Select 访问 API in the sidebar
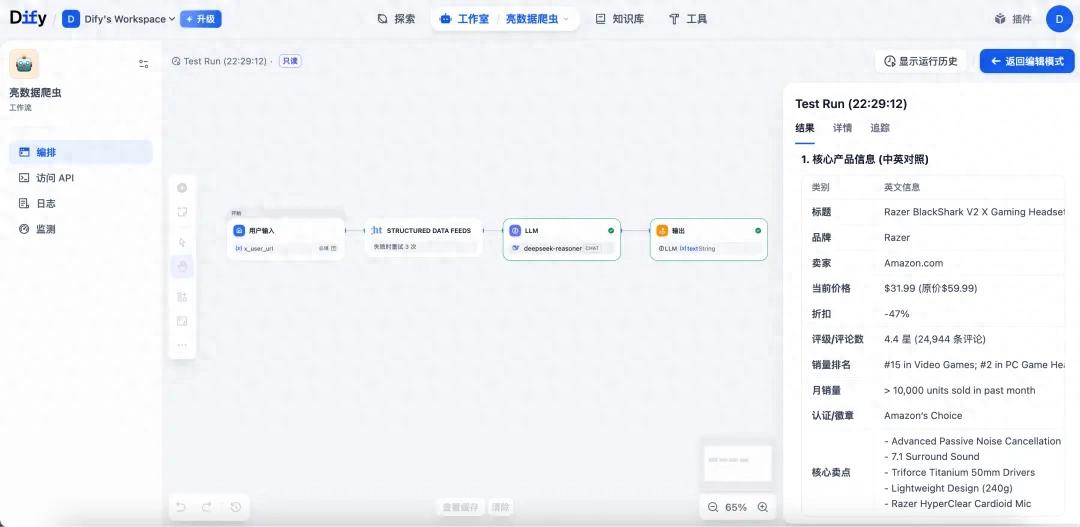The width and height of the screenshot is (1080, 527). click(x=81, y=178)
